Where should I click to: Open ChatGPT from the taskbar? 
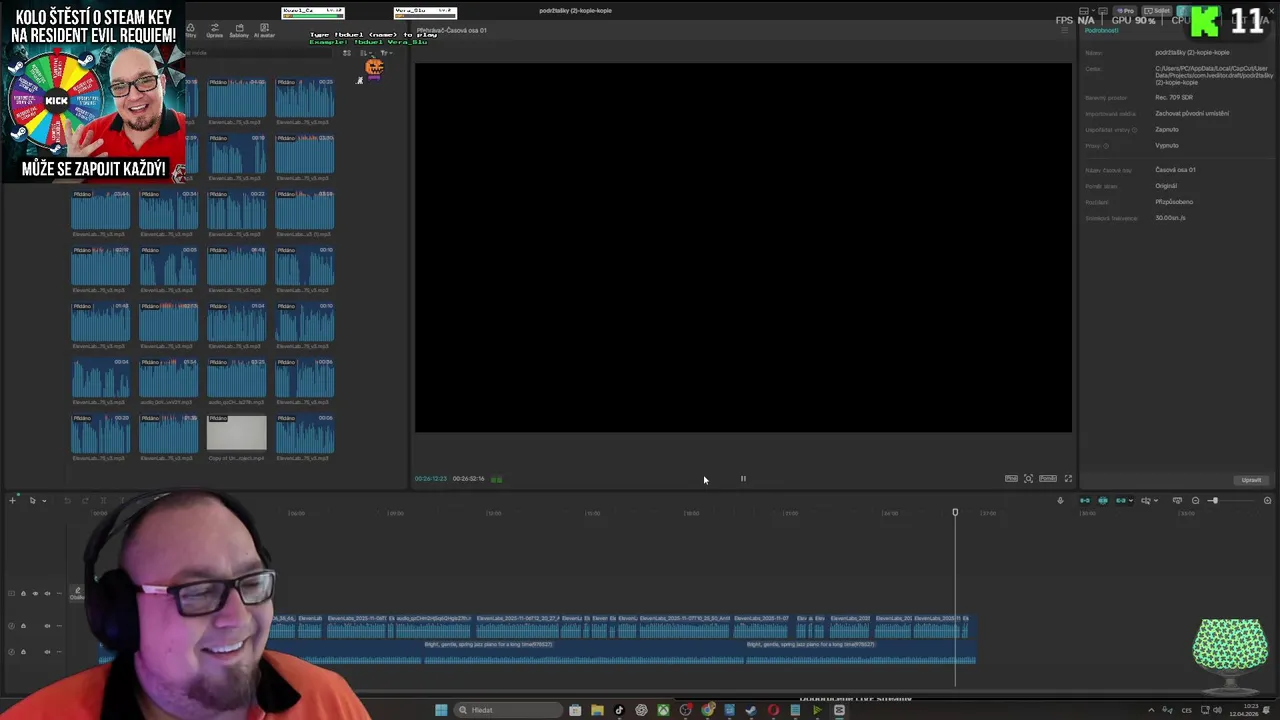coord(642,710)
